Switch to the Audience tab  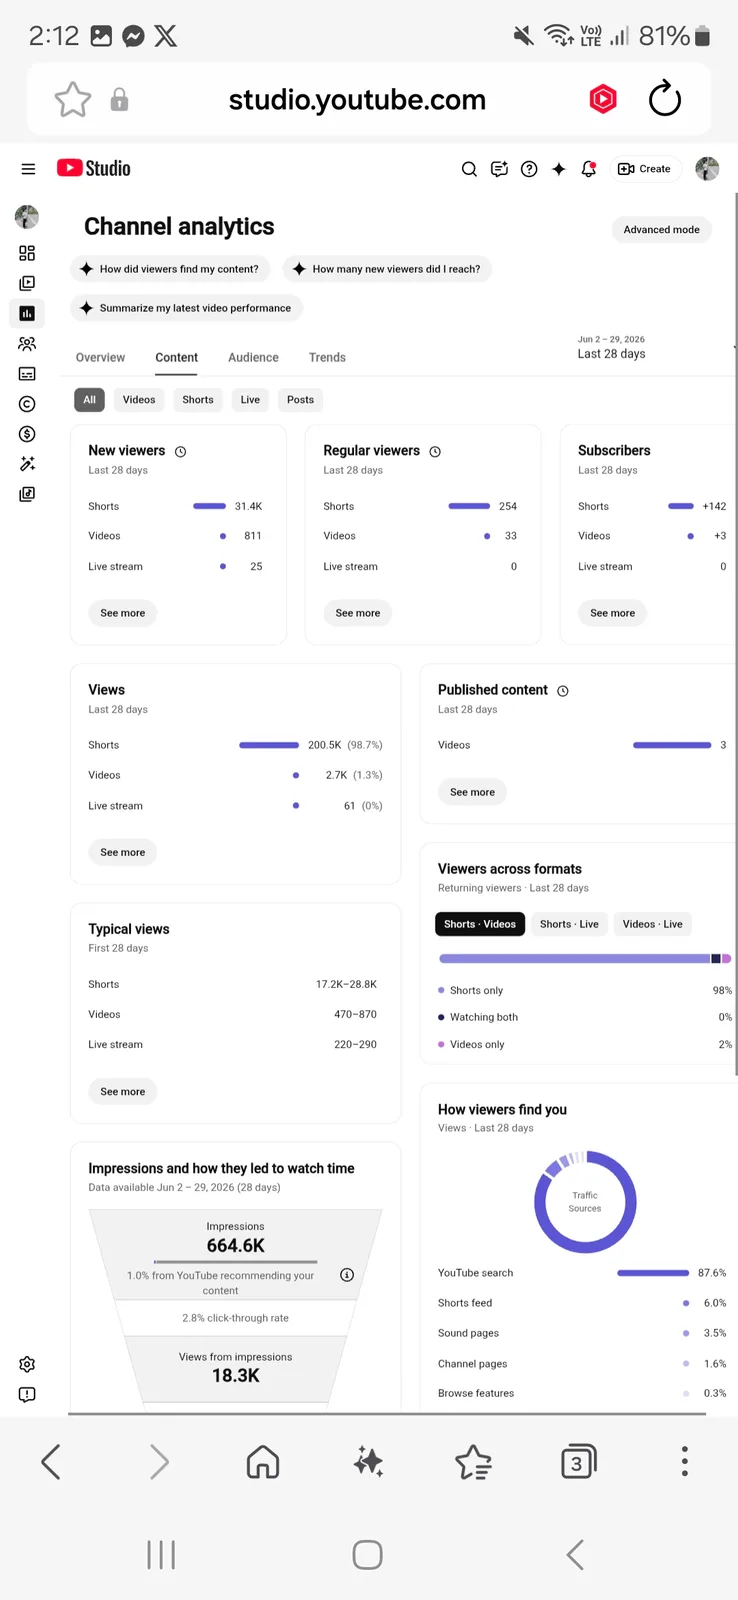253,357
